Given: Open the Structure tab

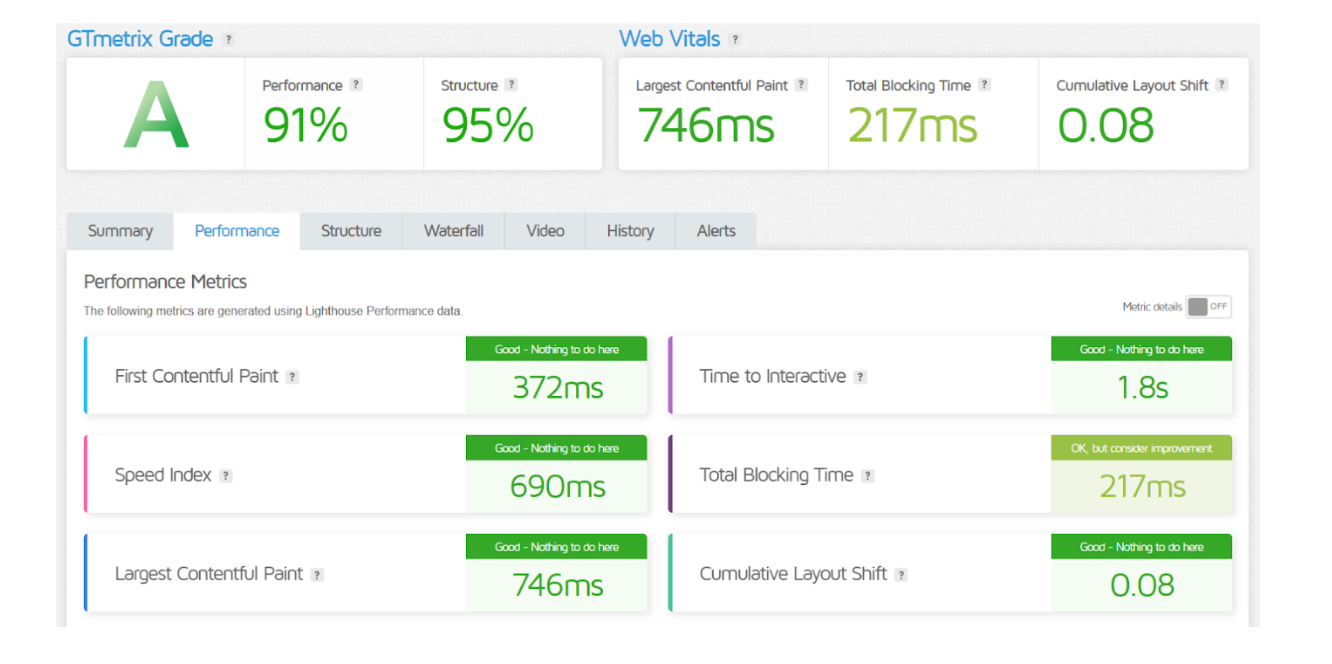Looking at the screenshot, I should pos(351,231).
